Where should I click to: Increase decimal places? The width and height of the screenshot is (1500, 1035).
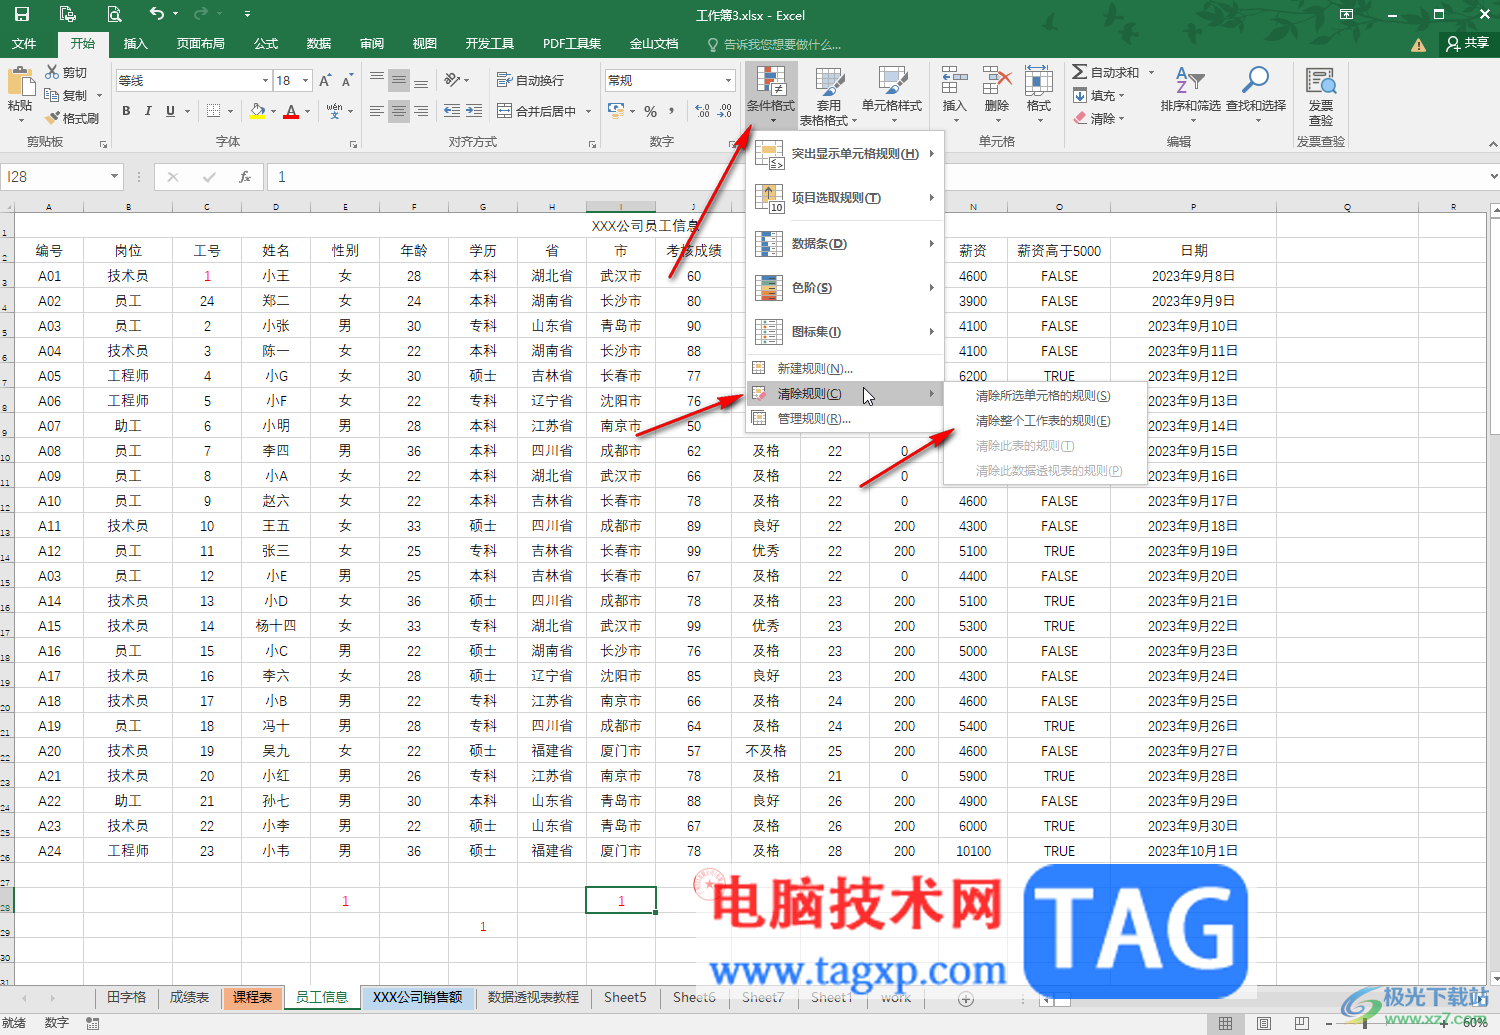(x=702, y=111)
